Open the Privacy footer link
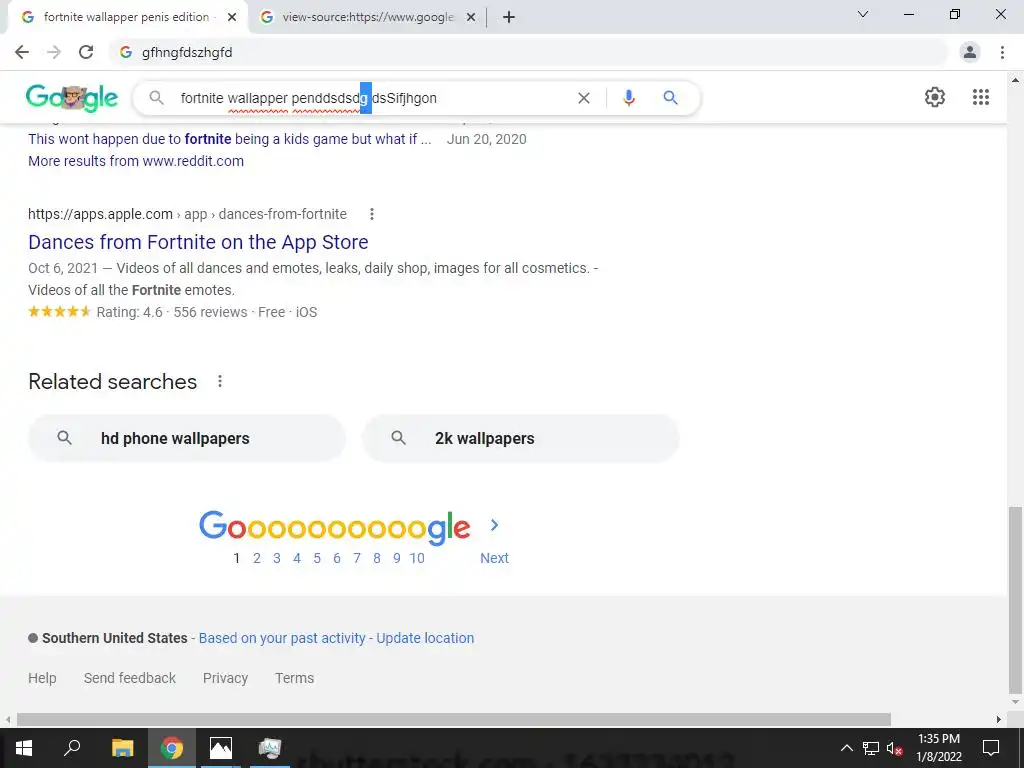This screenshot has width=1024, height=768. click(225, 678)
